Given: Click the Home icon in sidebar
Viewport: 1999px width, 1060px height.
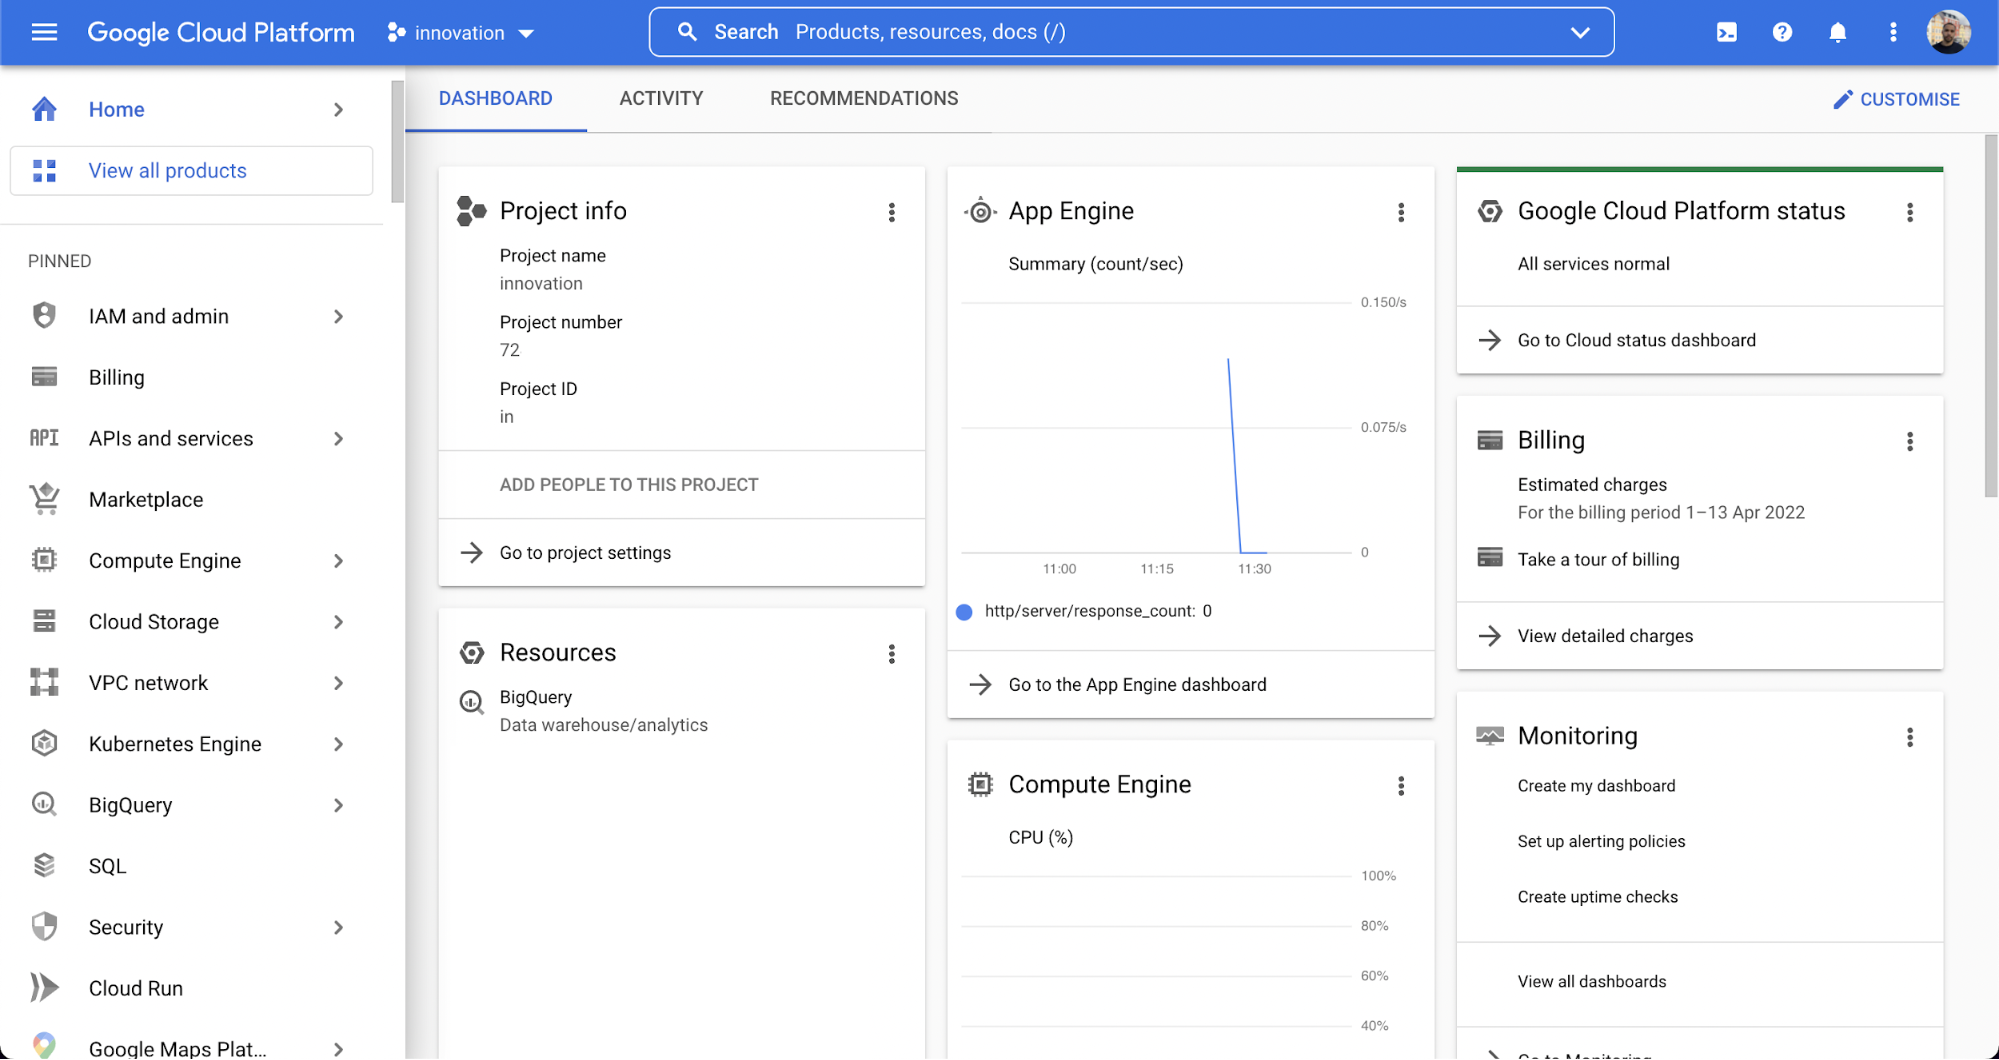Looking at the screenshot, I should click(x=44, y=109).
